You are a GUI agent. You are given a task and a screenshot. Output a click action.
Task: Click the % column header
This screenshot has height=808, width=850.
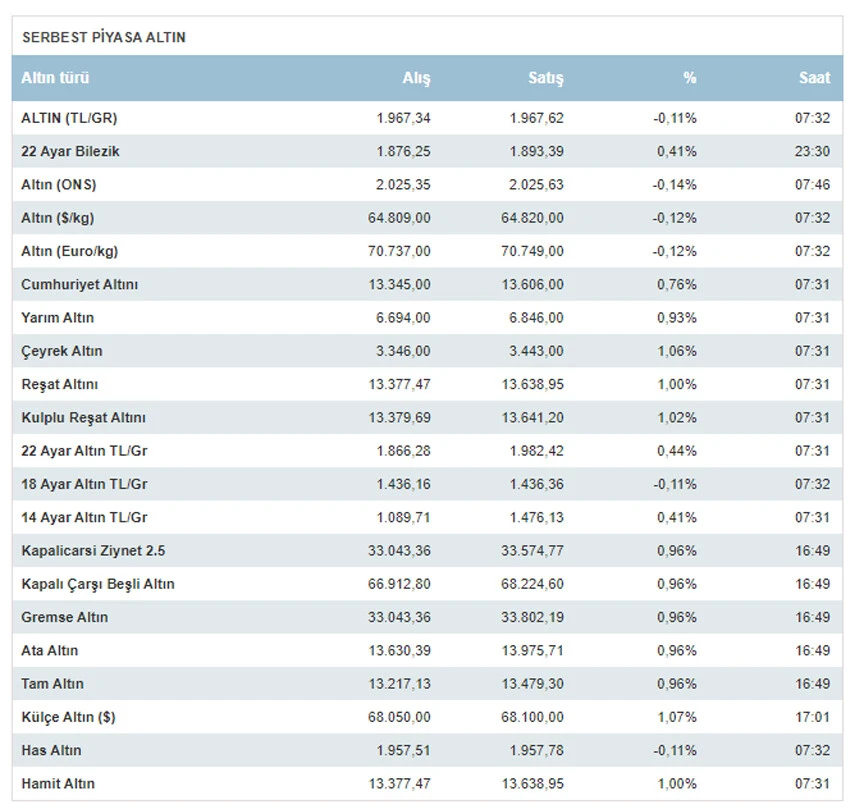pos(689,78)
